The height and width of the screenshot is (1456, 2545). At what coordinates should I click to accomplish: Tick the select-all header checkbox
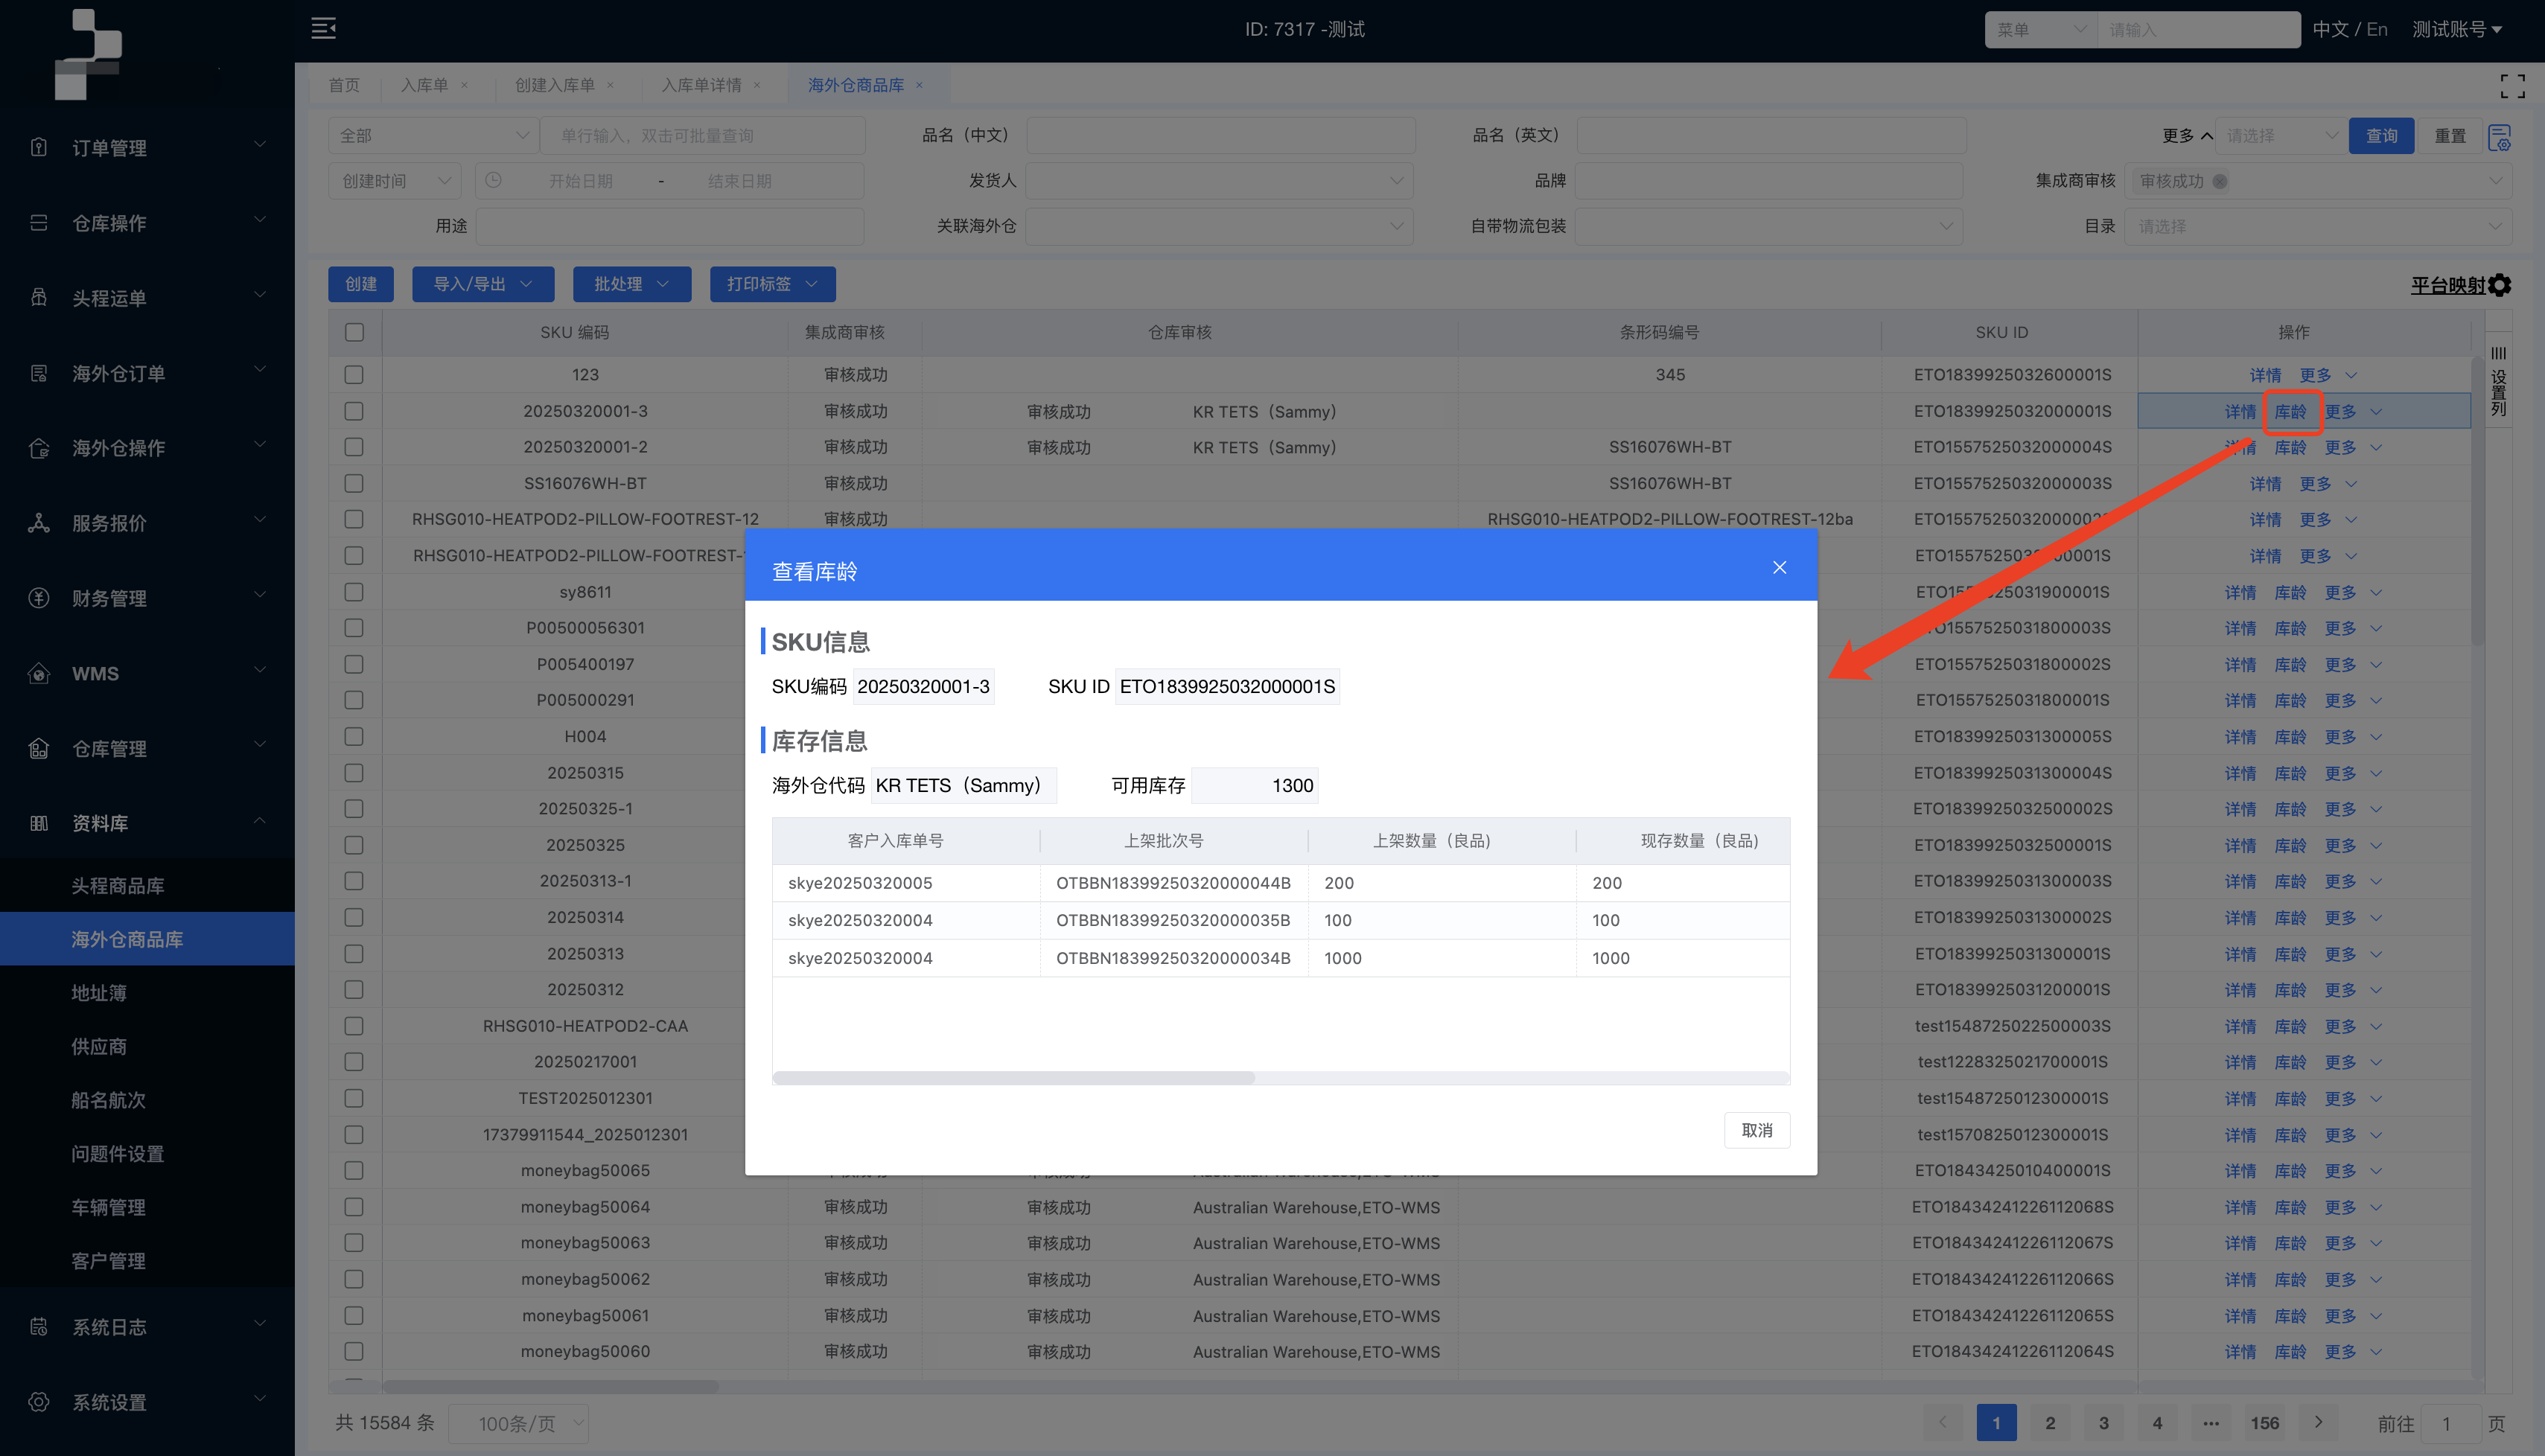point(354,332)
